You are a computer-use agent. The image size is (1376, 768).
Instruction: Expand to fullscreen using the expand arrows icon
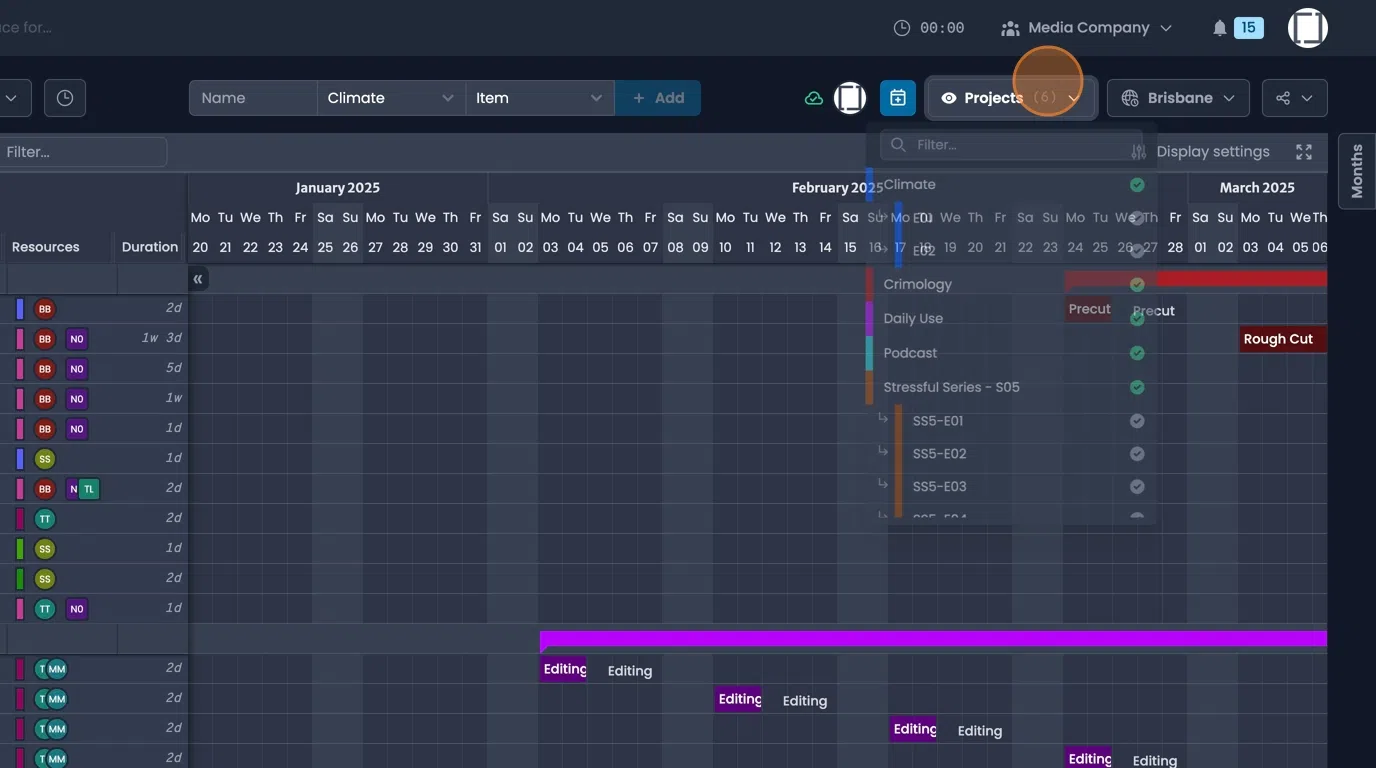(x=1303, y=151)
